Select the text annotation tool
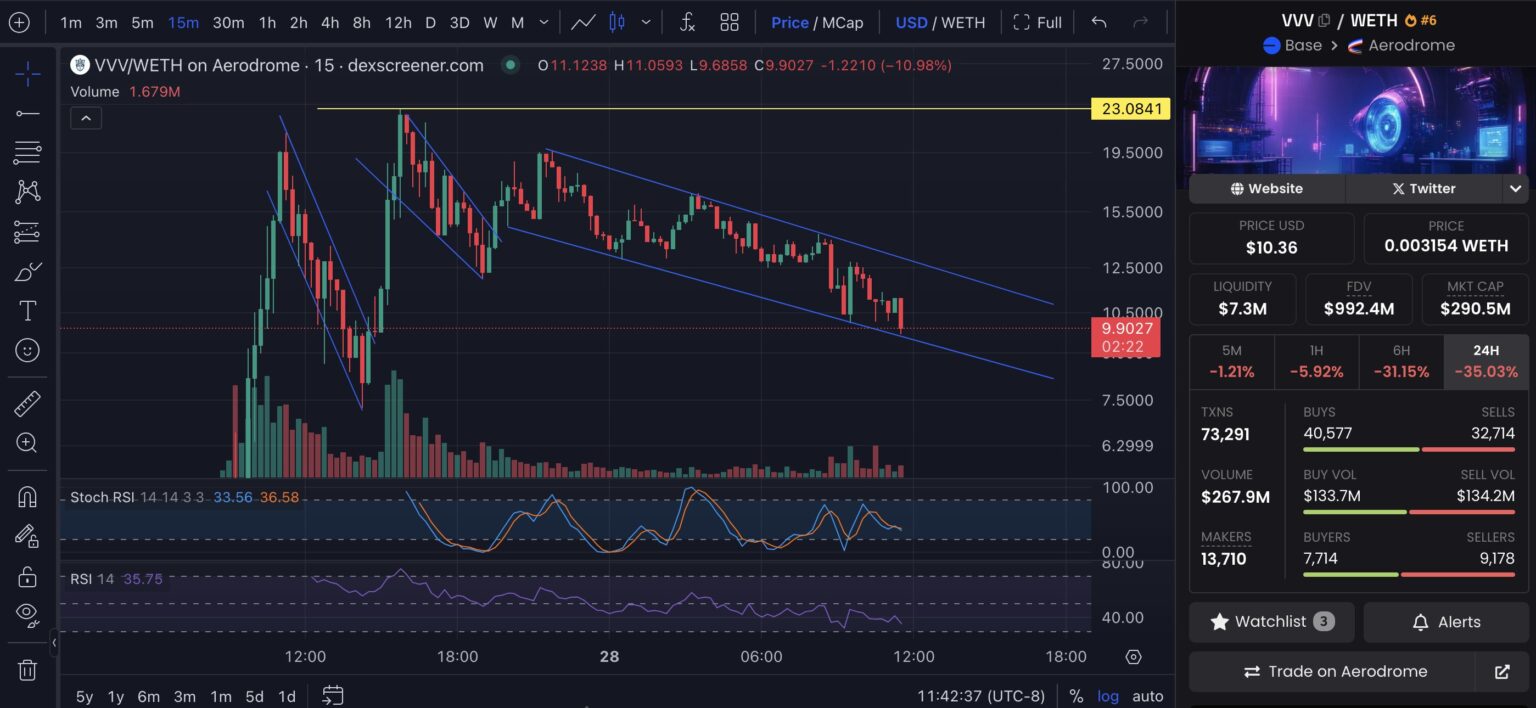Viewport: 1536px width, 708px height. tap(27, 311)
